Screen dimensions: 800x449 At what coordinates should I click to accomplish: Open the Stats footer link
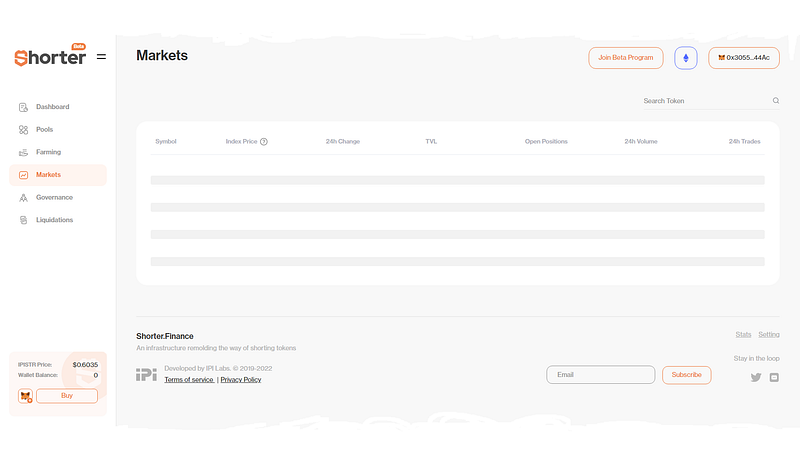[743, 335]
